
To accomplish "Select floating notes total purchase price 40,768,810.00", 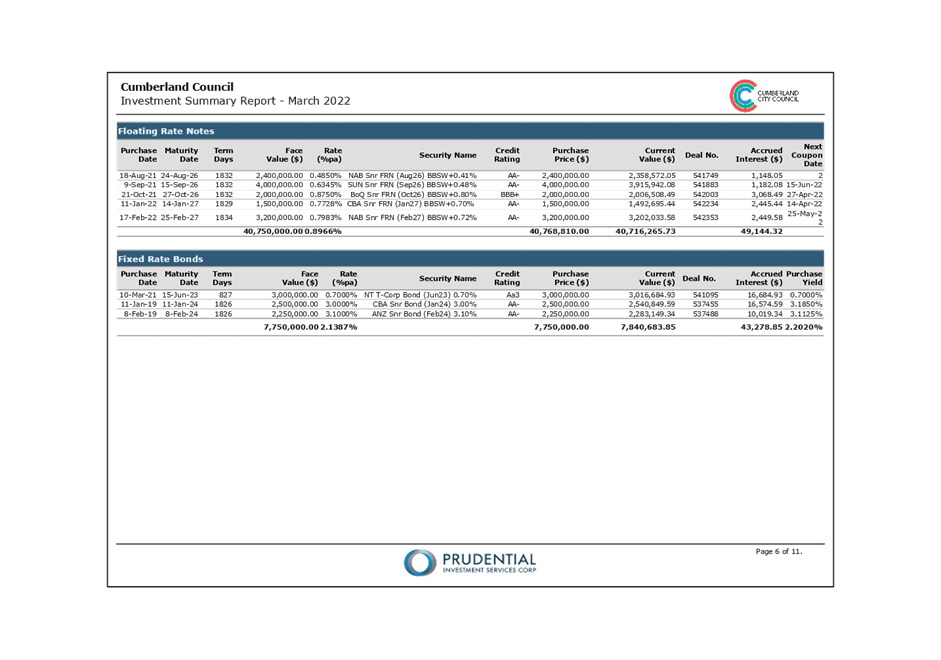I will pos(559,231).
